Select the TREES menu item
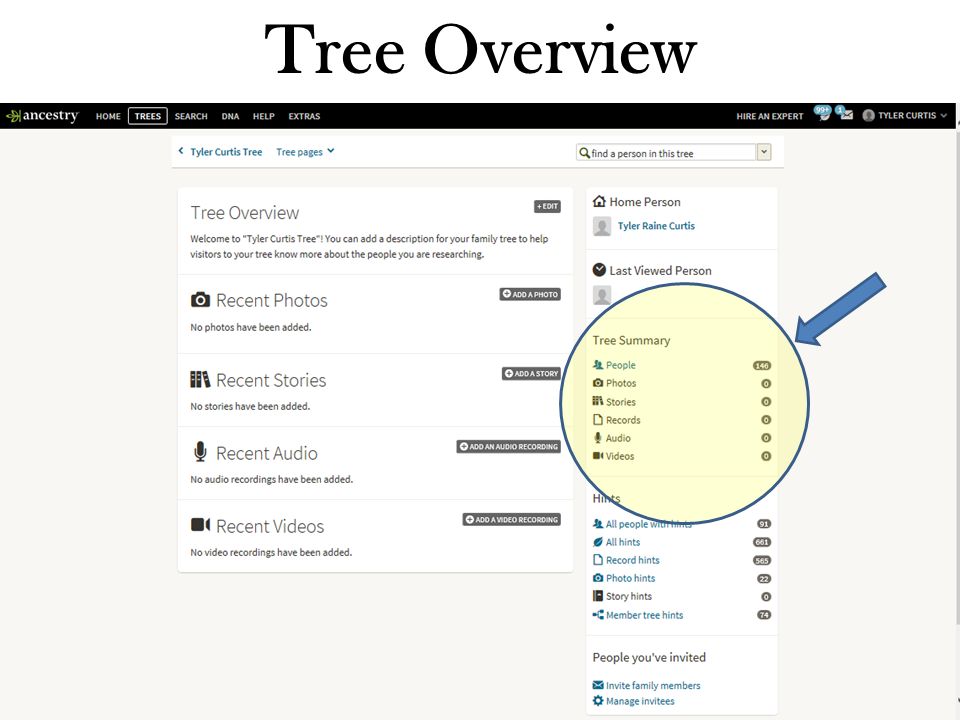The width and height of the screenshot is (960, 720). click(x=148, y=116)
